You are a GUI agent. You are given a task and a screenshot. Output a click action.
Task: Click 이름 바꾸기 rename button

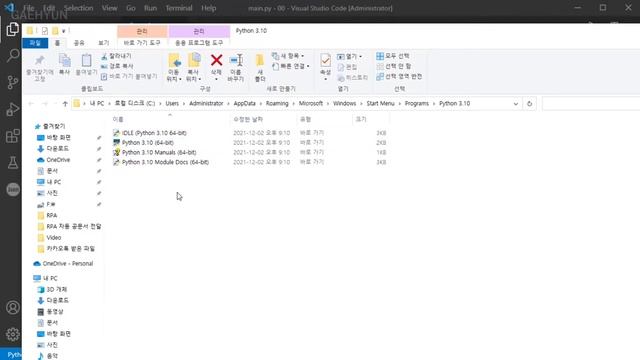coord(236,68)
